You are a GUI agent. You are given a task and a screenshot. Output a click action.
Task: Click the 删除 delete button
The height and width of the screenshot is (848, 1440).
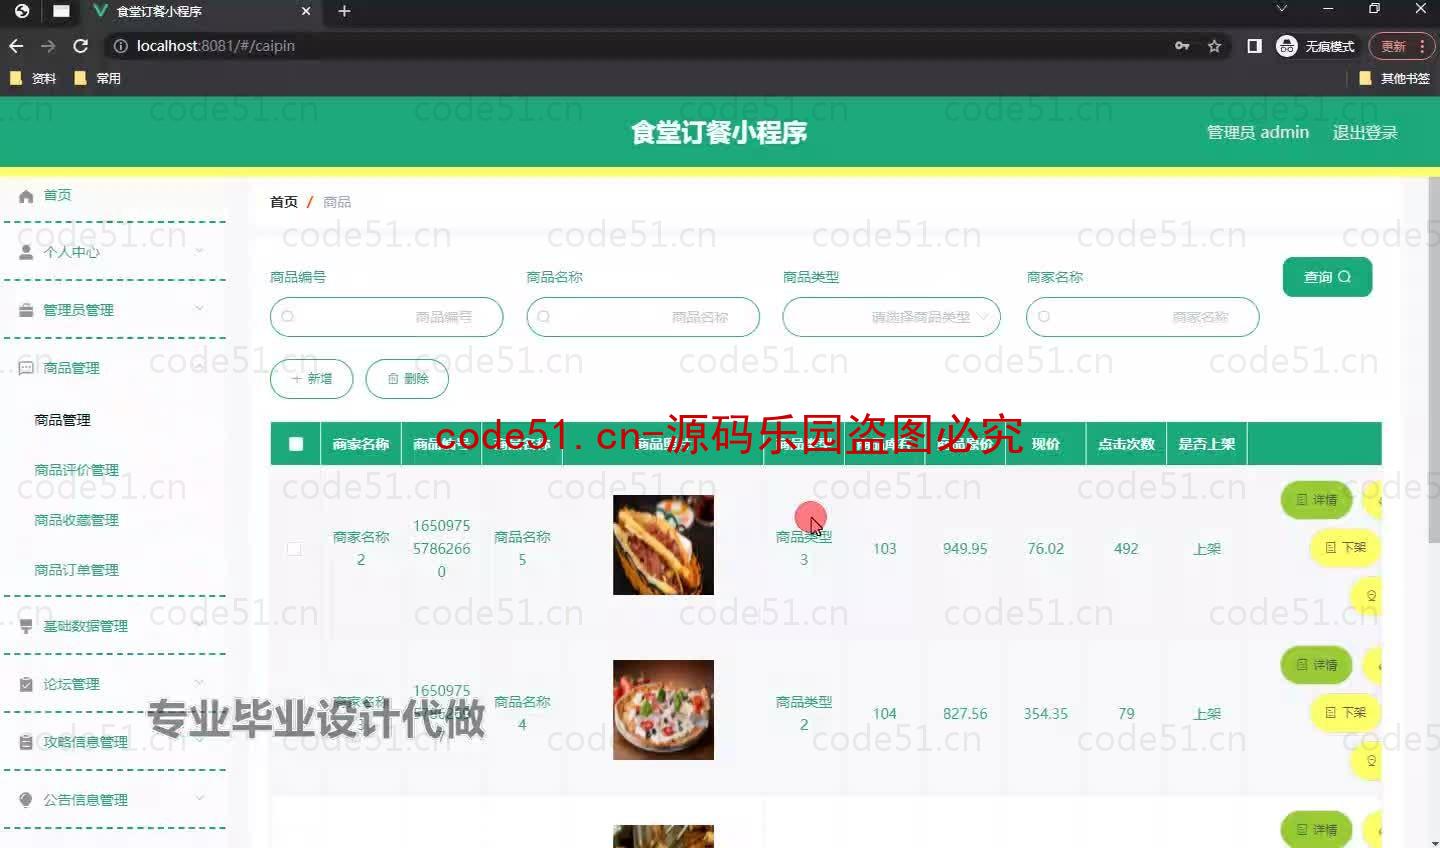[407, 379]
